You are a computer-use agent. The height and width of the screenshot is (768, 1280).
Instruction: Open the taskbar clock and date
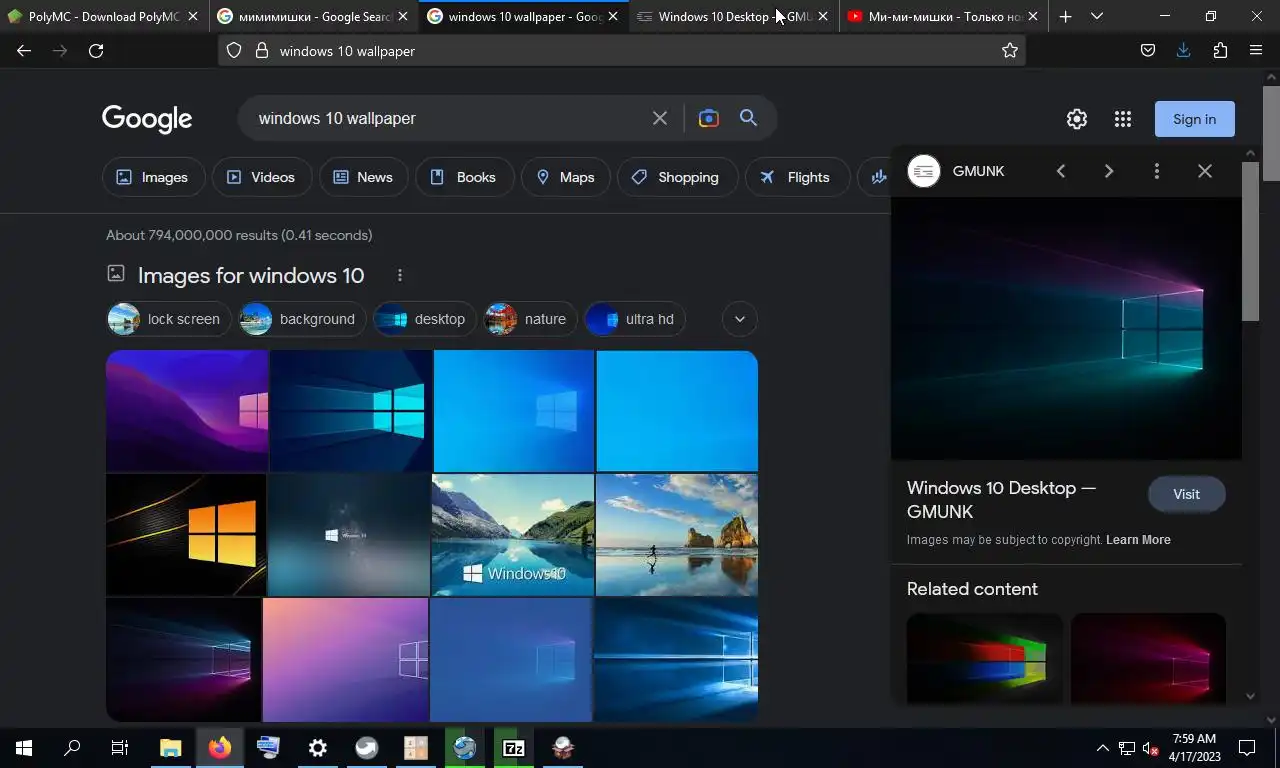pyautogui.click(x=1194, y=748)
